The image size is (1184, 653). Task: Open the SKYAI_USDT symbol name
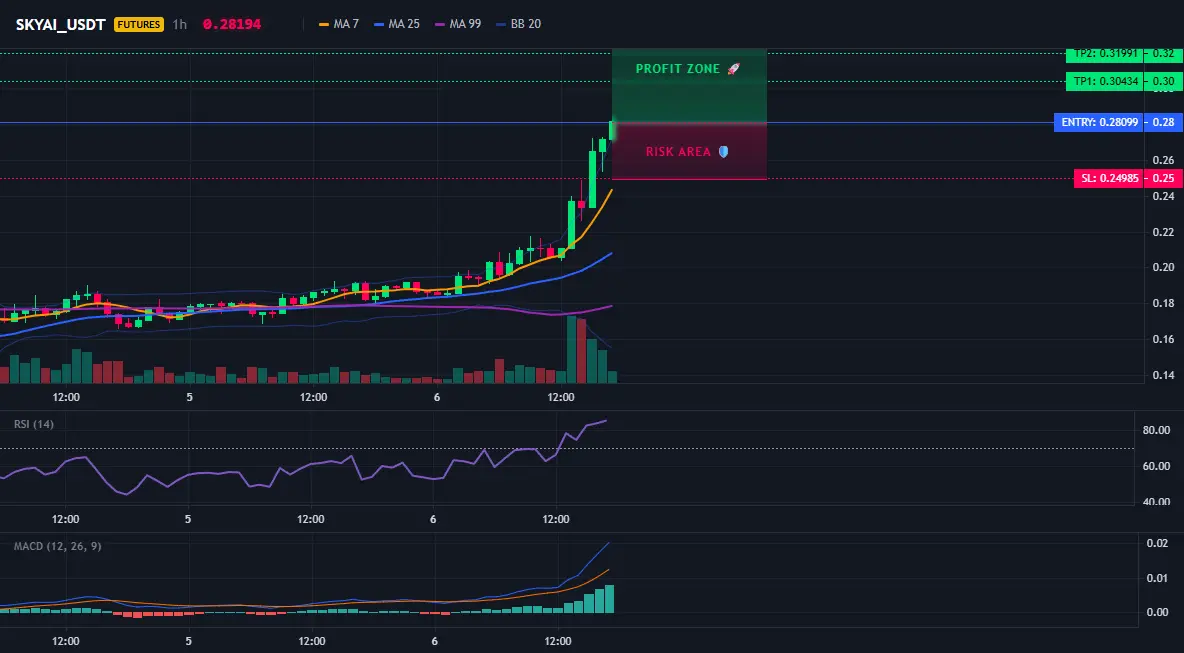pos(61,24)
